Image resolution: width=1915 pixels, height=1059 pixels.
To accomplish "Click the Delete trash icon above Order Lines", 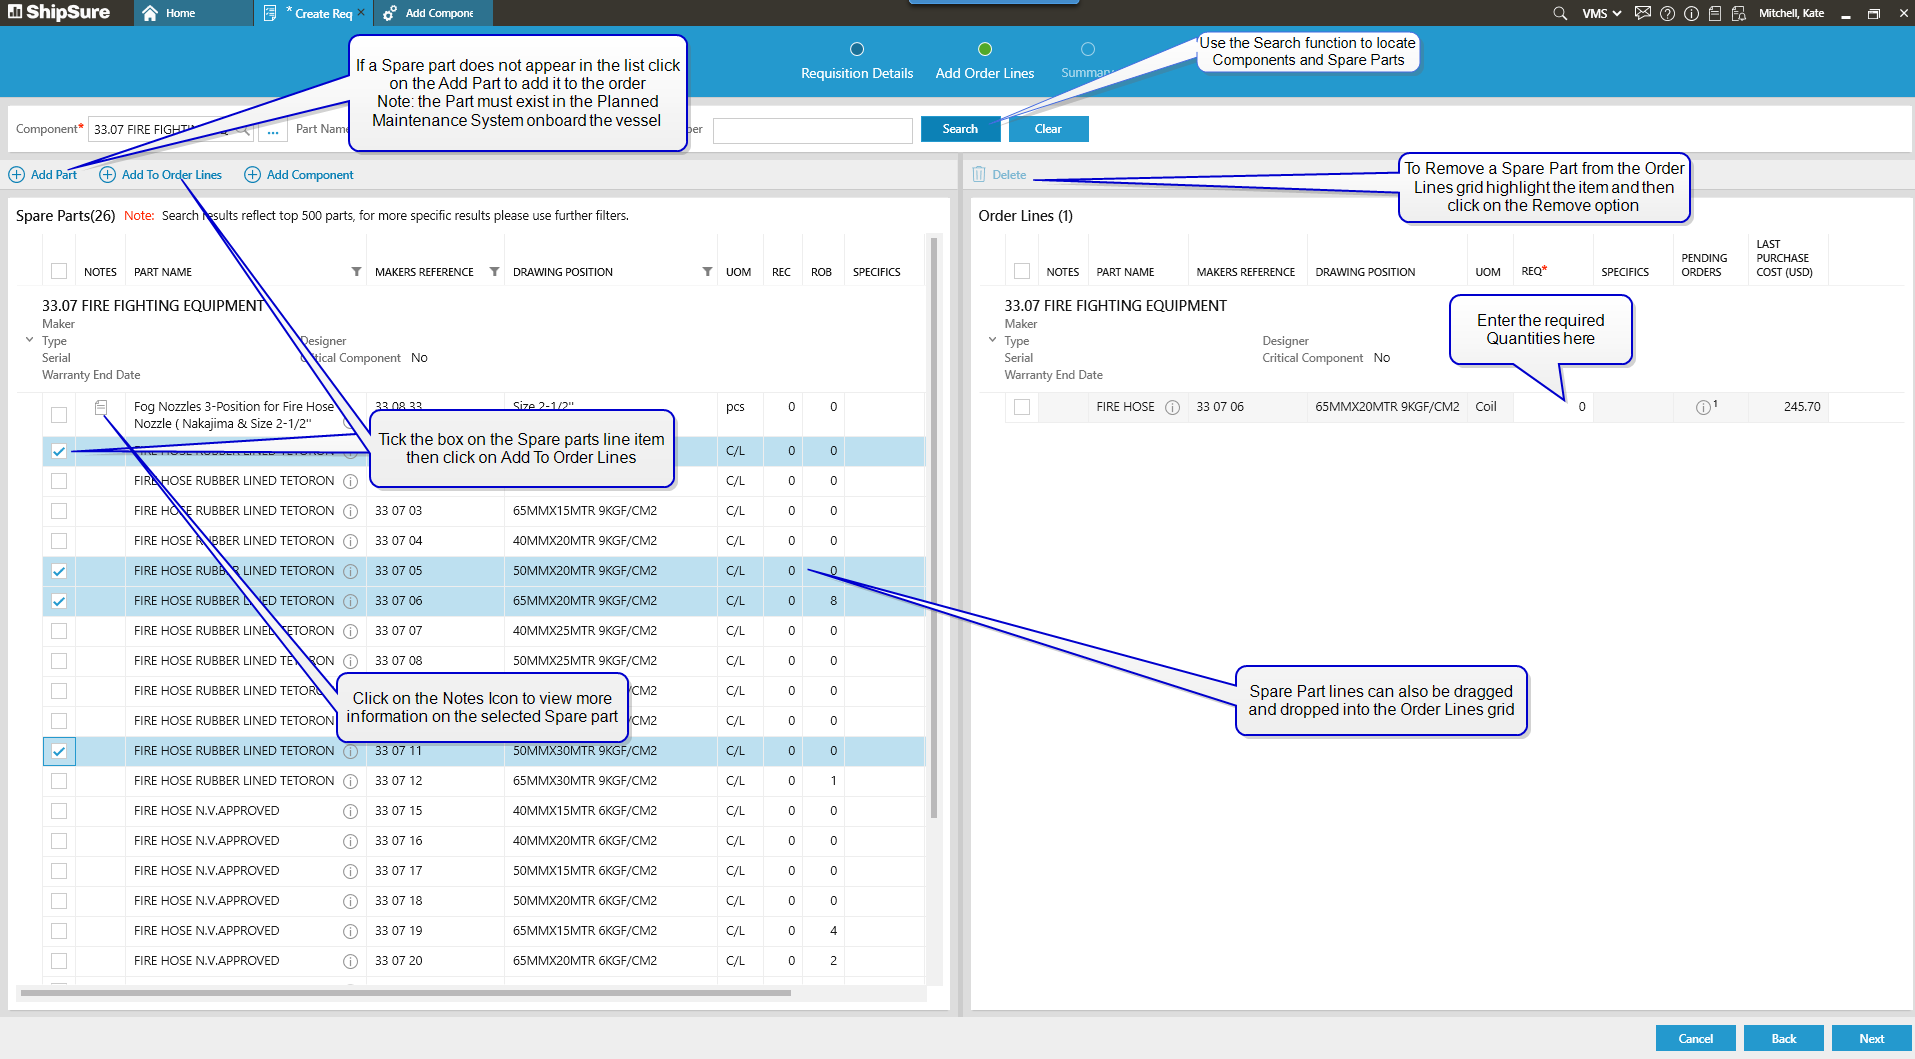I will click(979, 174).
